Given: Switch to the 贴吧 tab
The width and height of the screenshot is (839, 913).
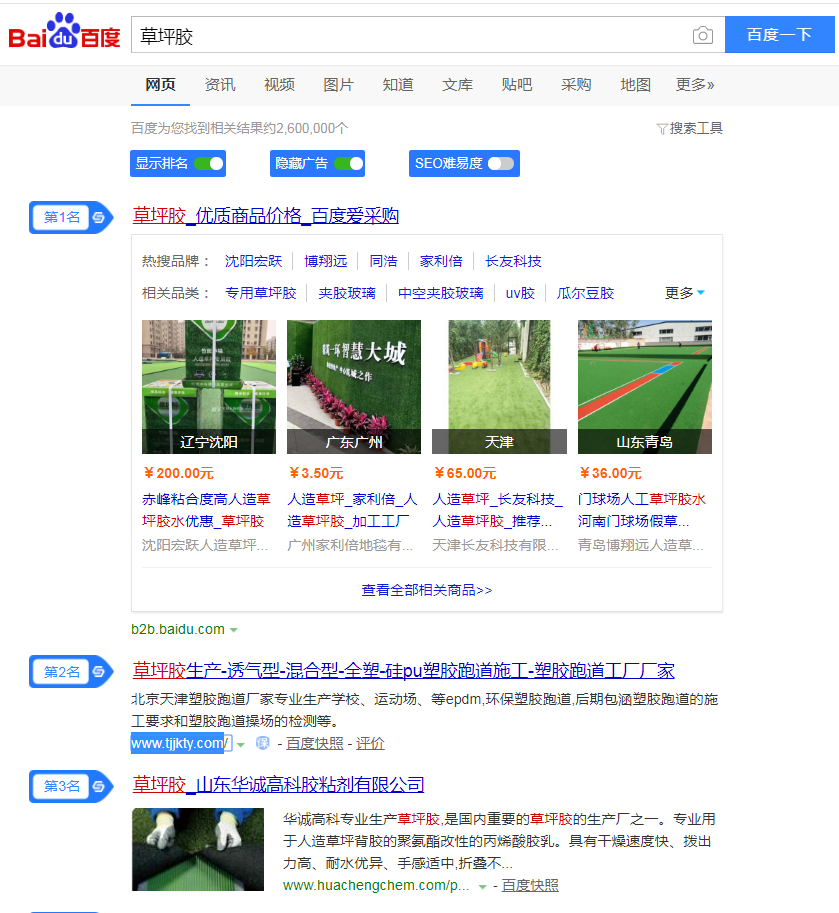Looking at the screenshot, I should pos(517,85).
